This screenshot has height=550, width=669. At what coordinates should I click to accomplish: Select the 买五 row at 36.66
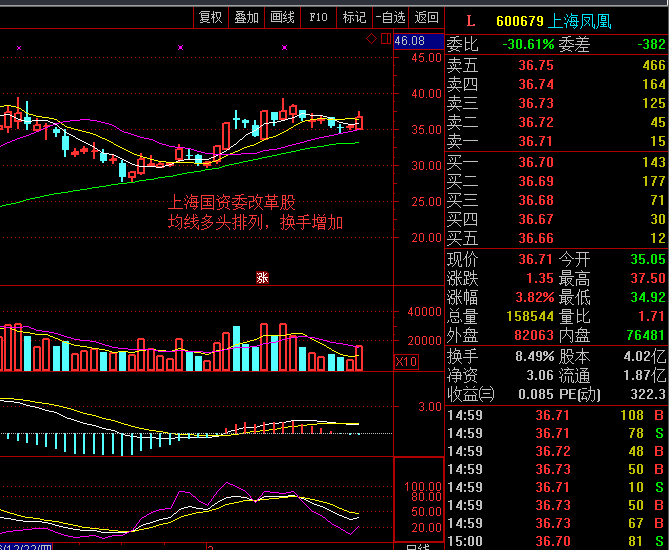pos(556,238)
